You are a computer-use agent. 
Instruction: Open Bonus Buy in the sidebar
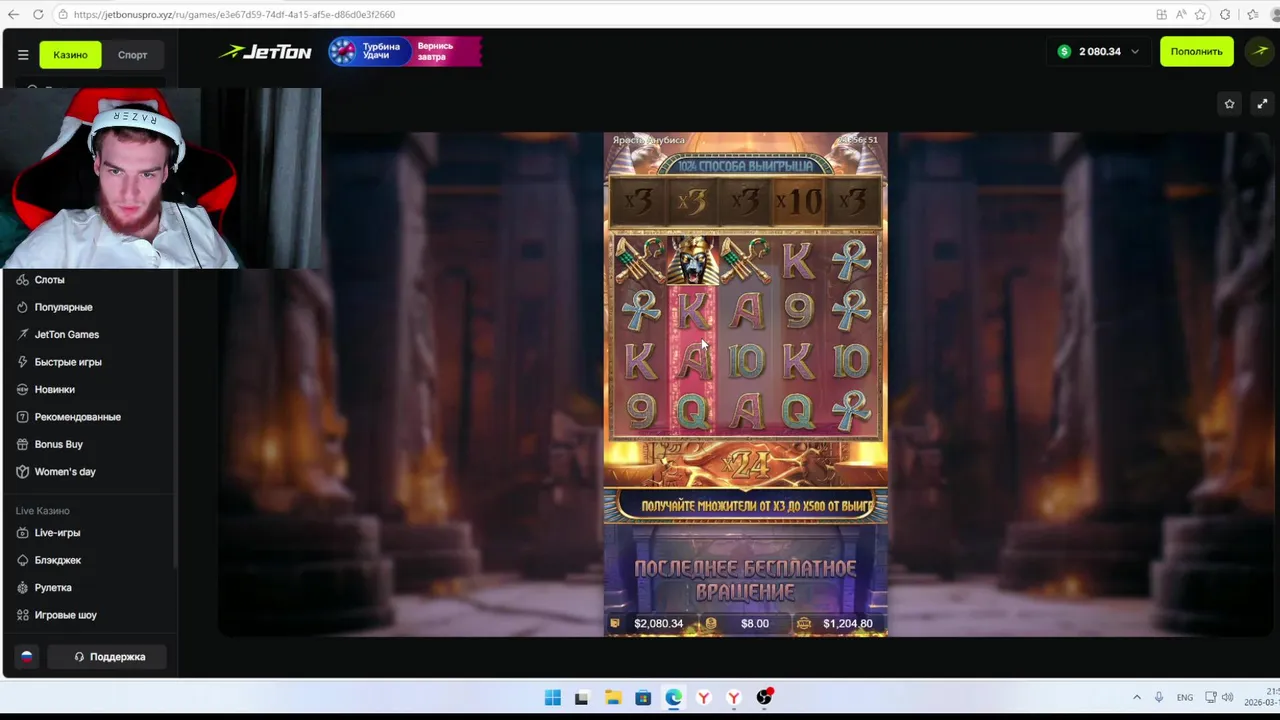58,444
